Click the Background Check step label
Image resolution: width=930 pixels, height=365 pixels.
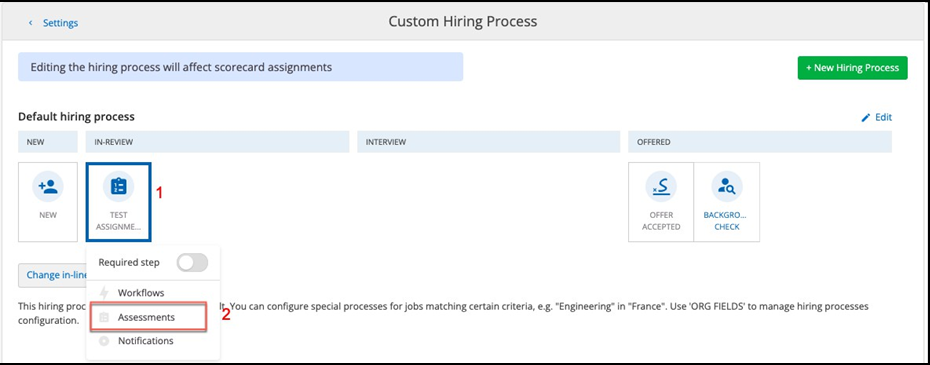pos(727,221)
